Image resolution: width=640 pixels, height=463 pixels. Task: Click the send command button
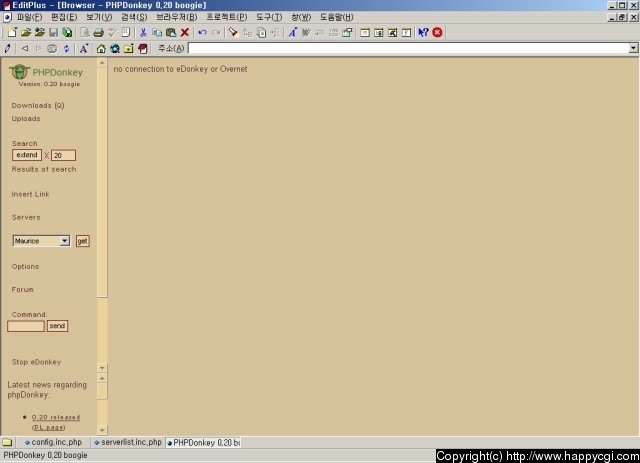(57, 326)
